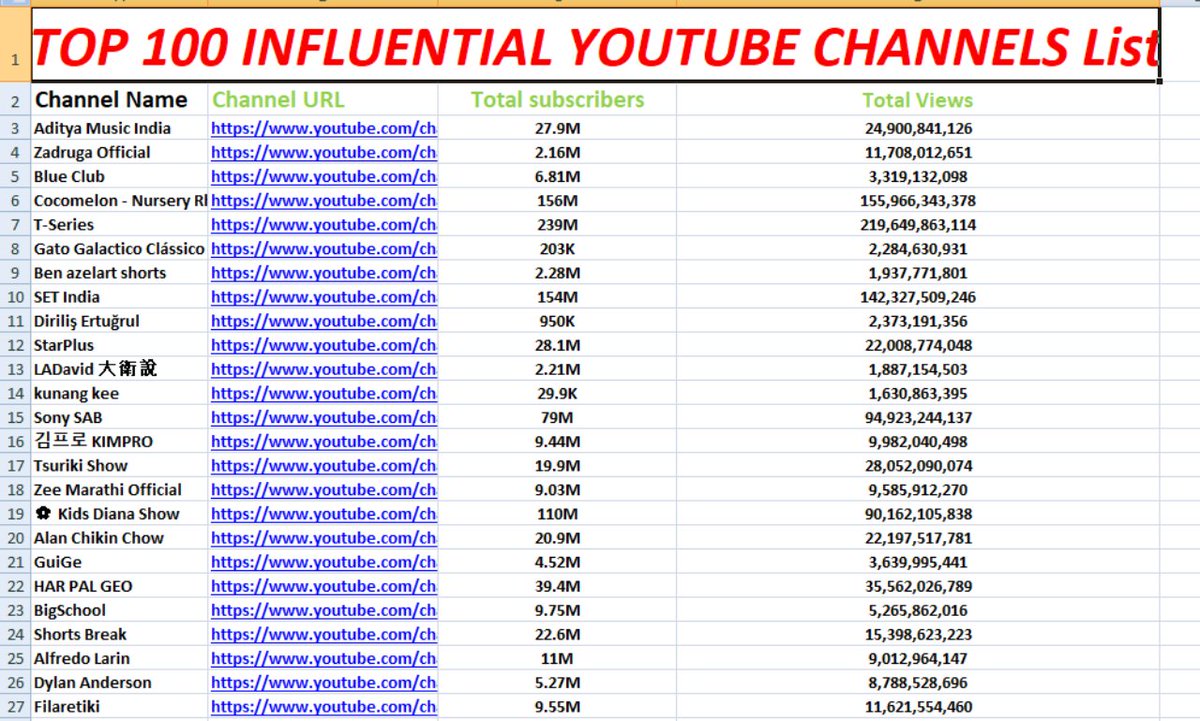This screenshot has width=1200, height=721.
Task: Select the kunang kee name cell
Action: pyautogui.click(x=119, y=393)
